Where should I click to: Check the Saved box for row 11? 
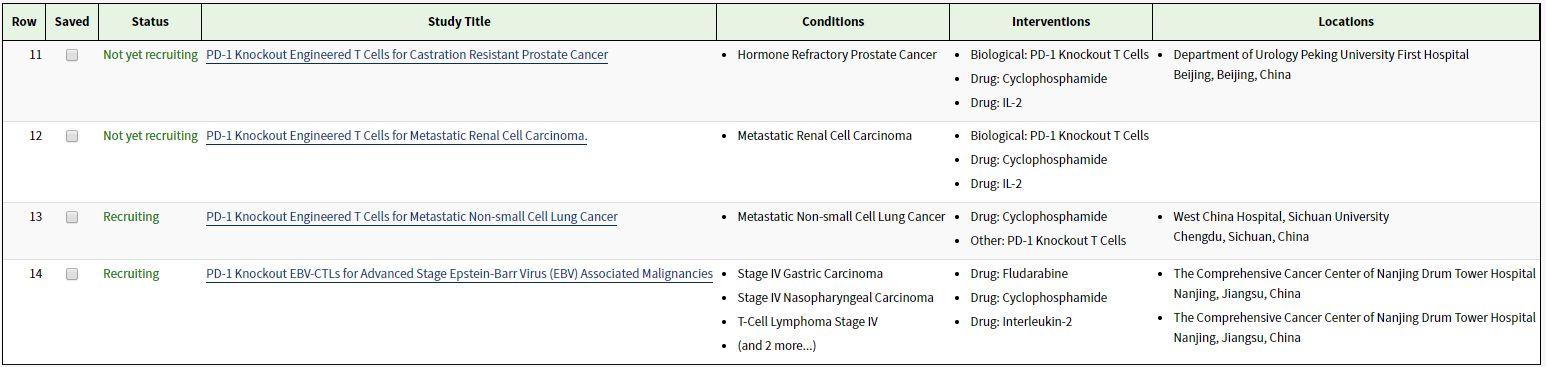point(72,55)
